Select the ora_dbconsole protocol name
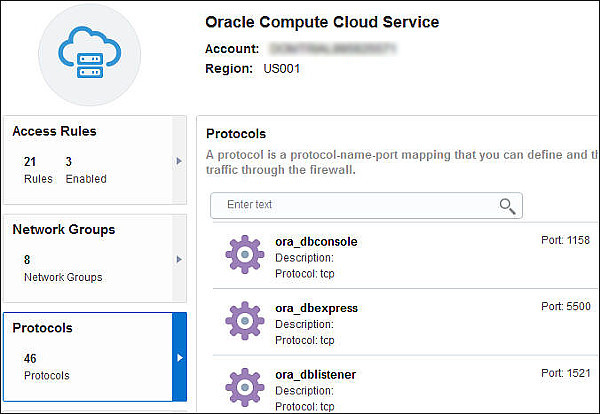The image size is (600, 414). [316, 242]
